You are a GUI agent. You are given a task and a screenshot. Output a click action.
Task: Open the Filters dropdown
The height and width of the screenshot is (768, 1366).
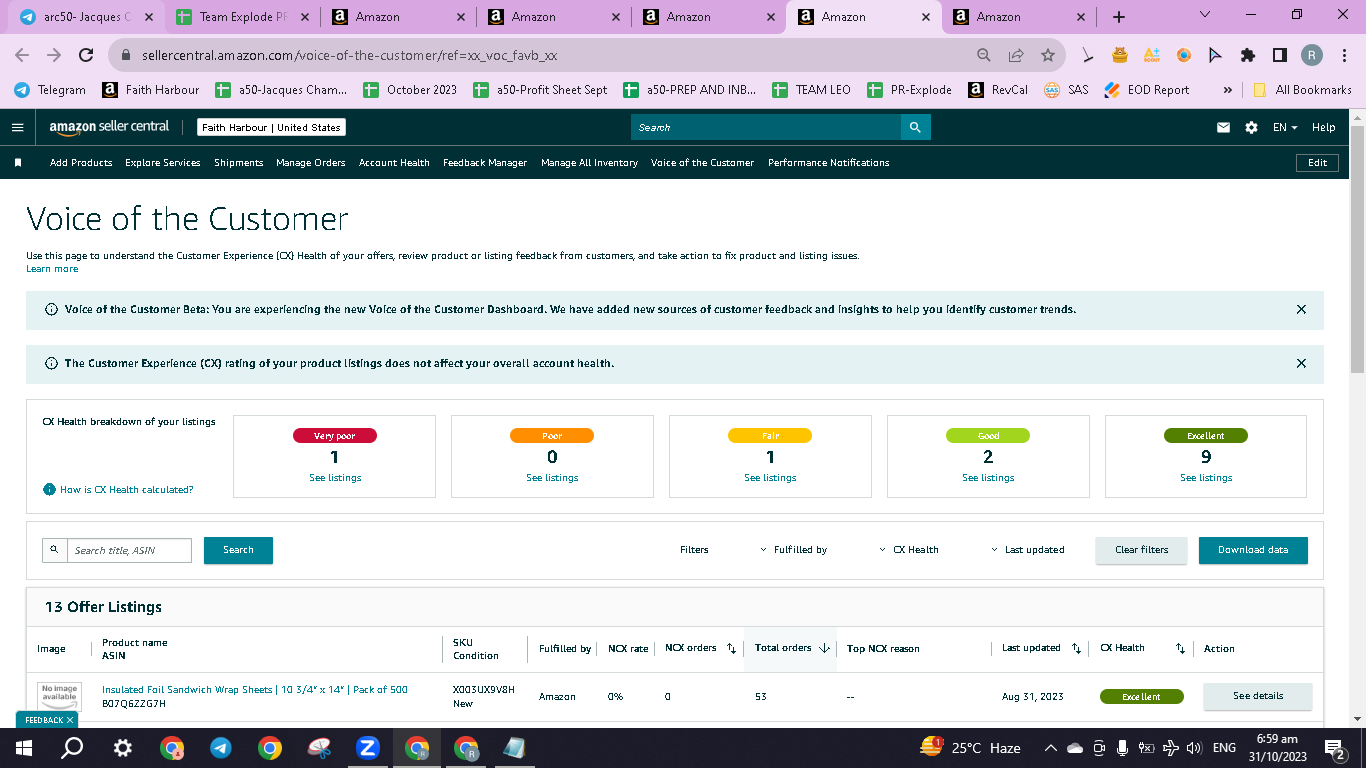694,550
